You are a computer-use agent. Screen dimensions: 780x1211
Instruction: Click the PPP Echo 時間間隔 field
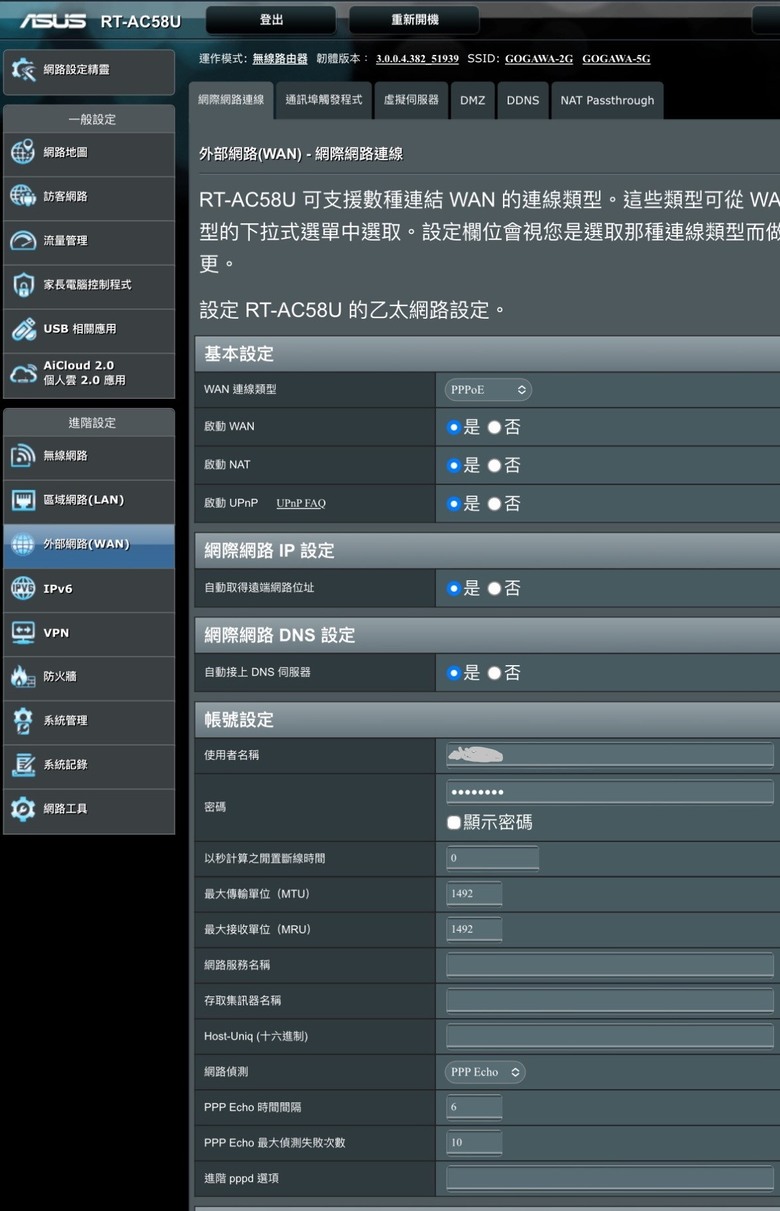[x=474, y=1107]
